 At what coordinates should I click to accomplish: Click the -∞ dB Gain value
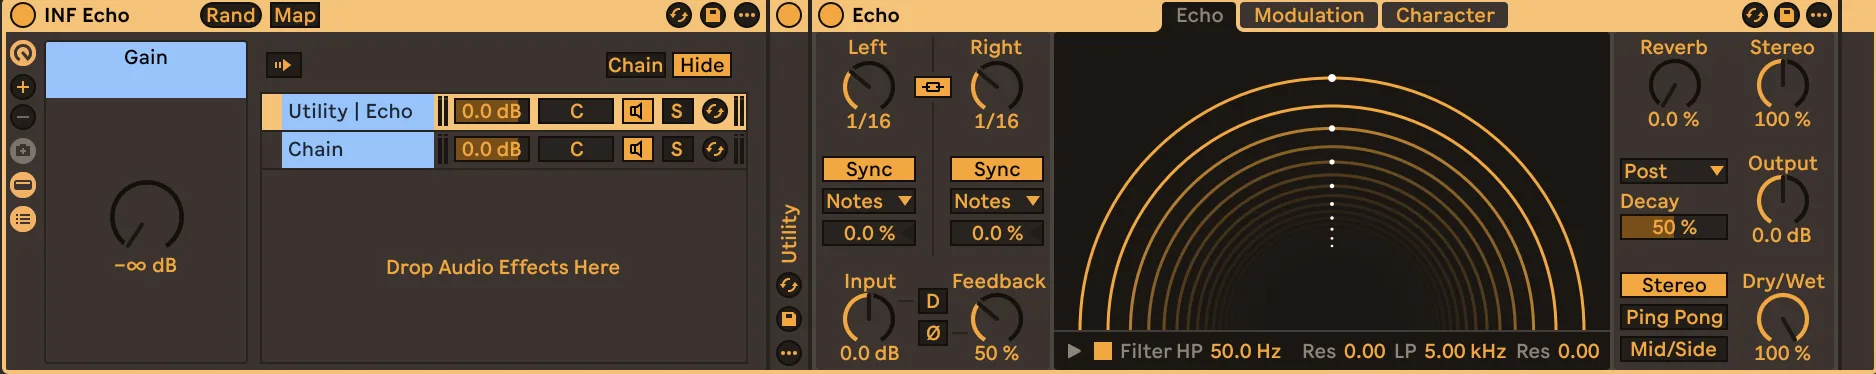146,266
